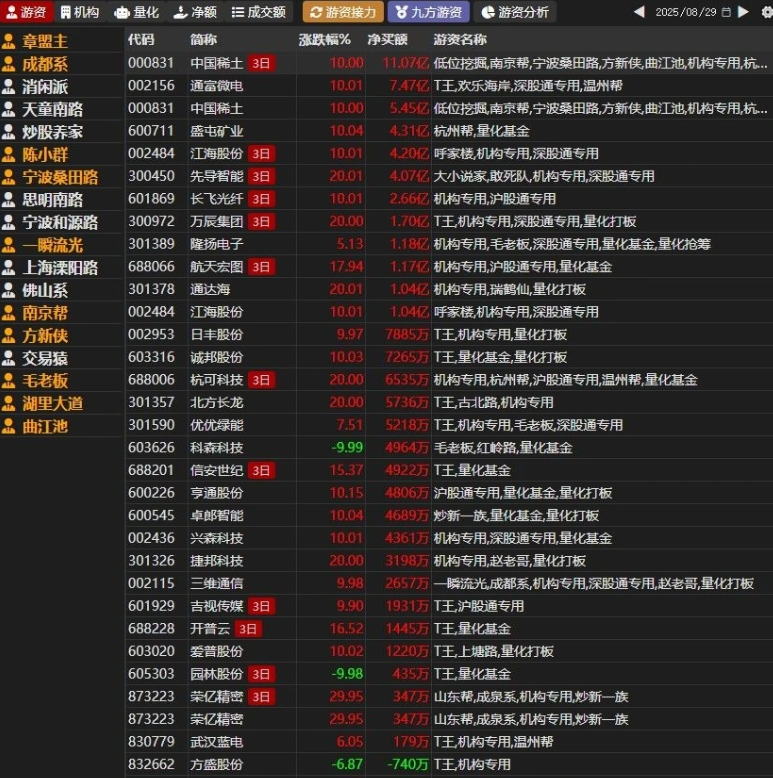Click the date field 2025/08/29

click(686, 12)
